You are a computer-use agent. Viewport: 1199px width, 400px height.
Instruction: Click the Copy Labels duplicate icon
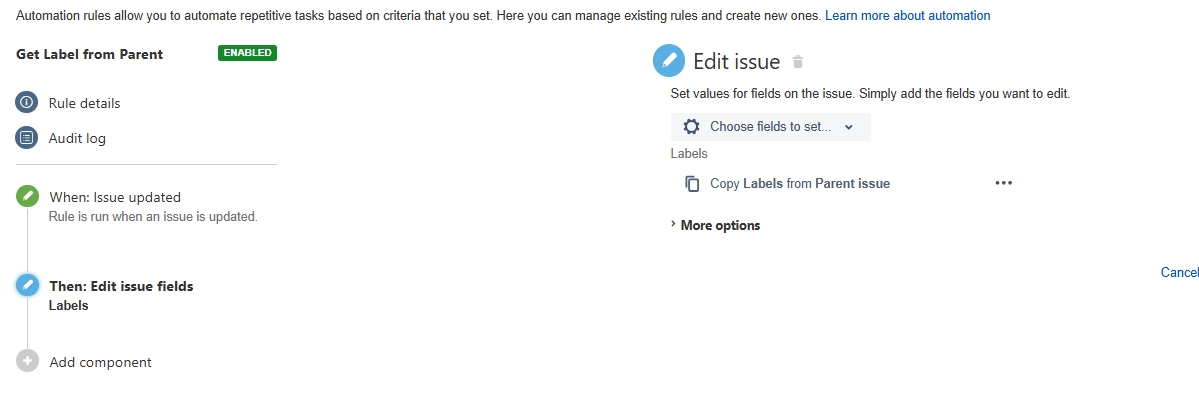(x=692, y=184)
